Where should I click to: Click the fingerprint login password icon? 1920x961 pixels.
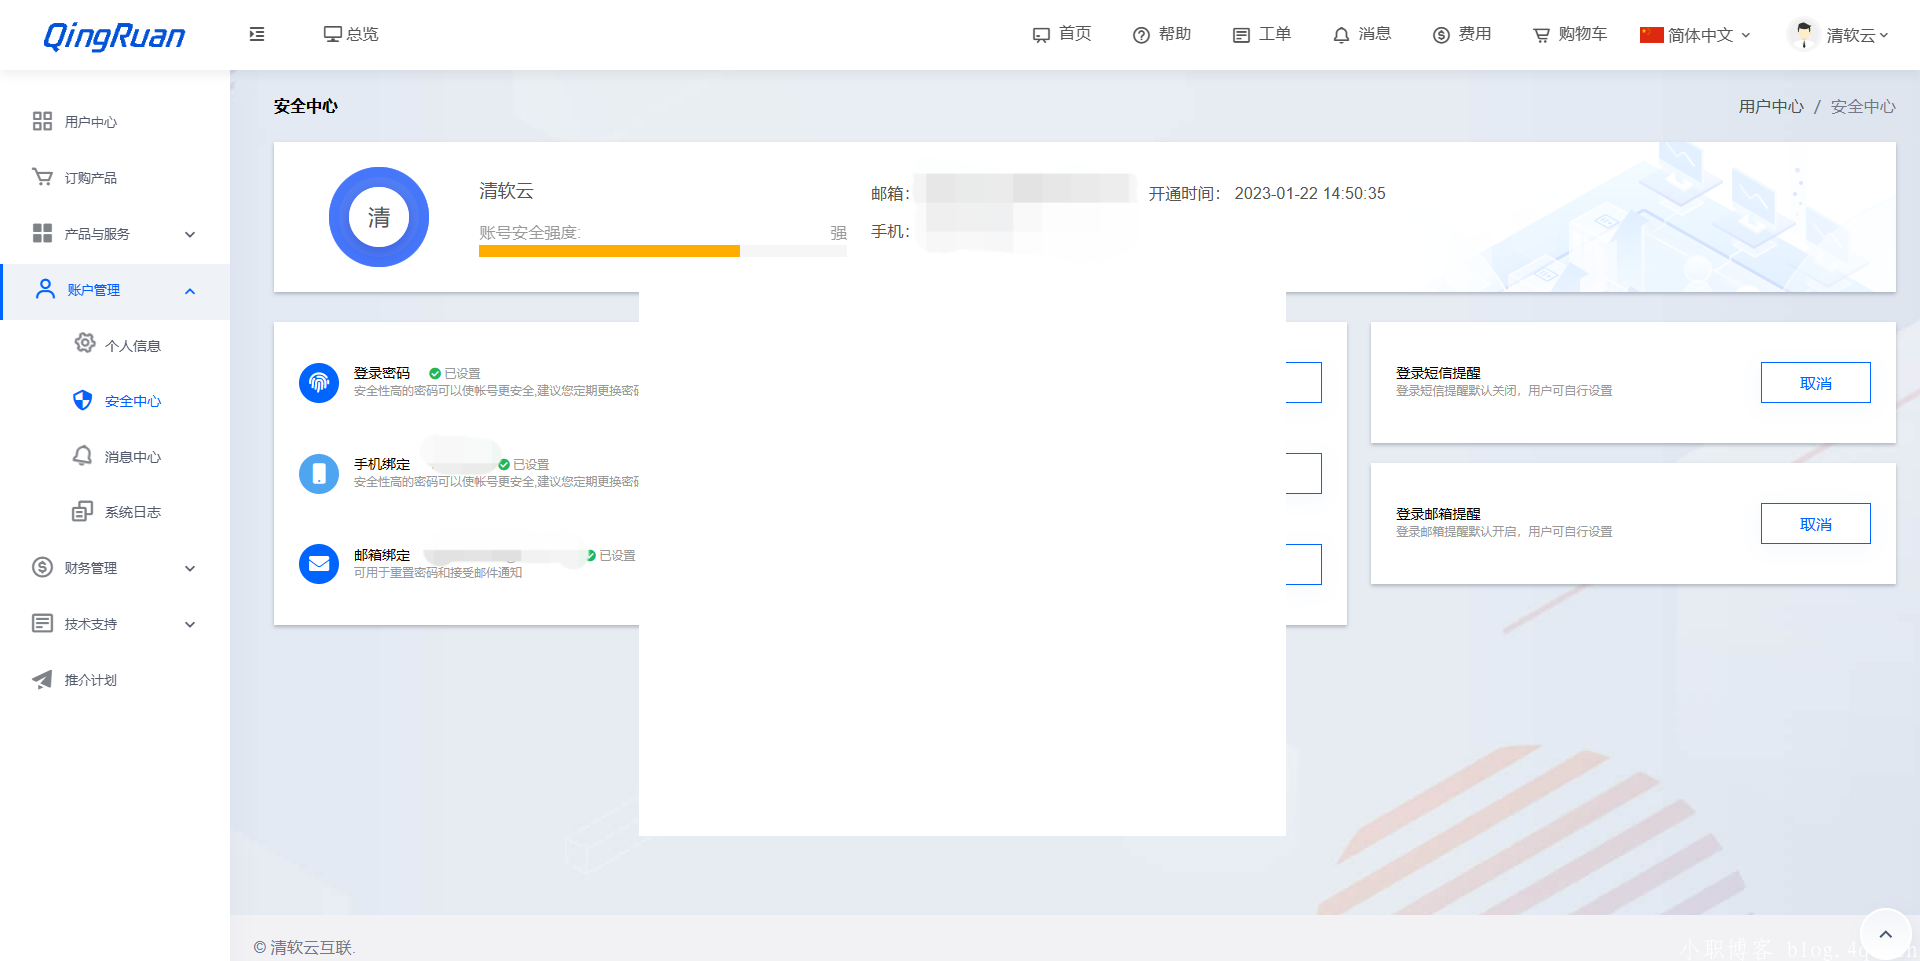coord(319,382)
